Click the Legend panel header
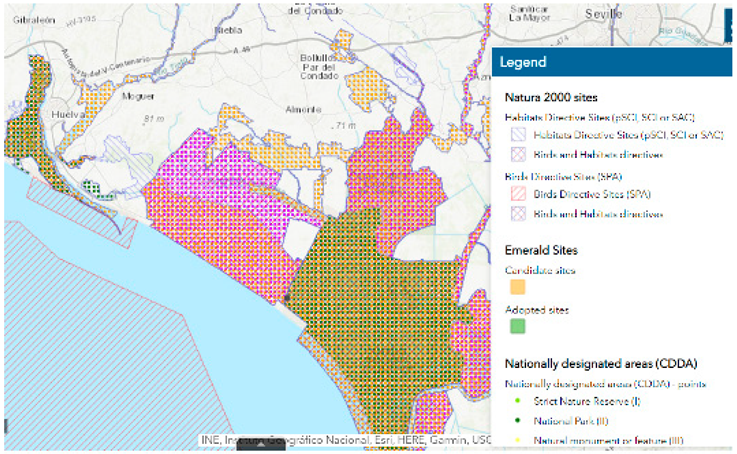Viewport: 737px width, 454px height. (612, 62)
